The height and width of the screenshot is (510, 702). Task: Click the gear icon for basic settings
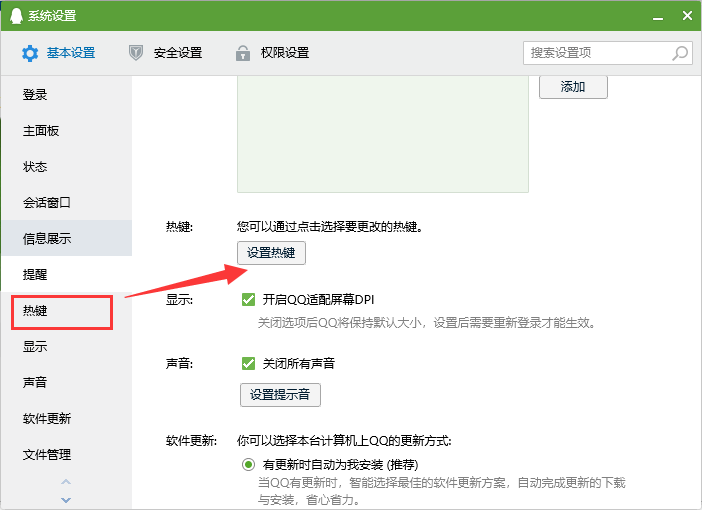[x=30, y=53]
